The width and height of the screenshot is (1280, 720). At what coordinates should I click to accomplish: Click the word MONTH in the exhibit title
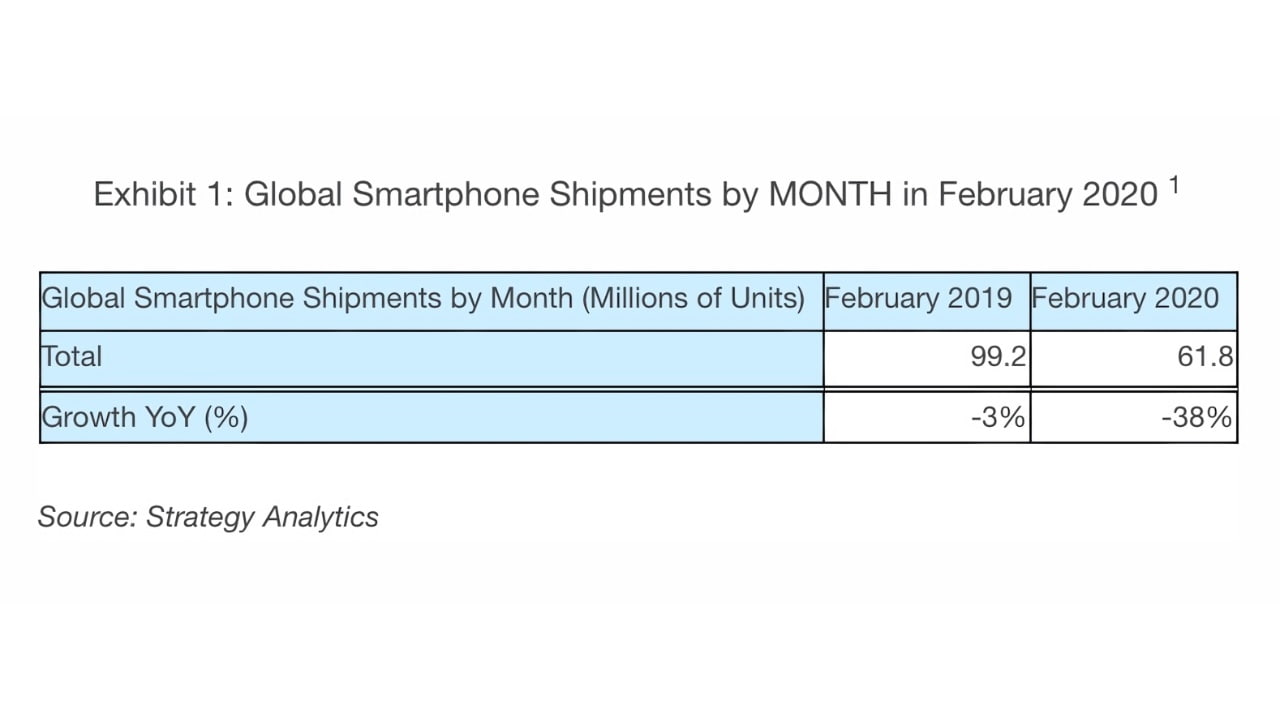pyautogui.click(x=829, y=194)
